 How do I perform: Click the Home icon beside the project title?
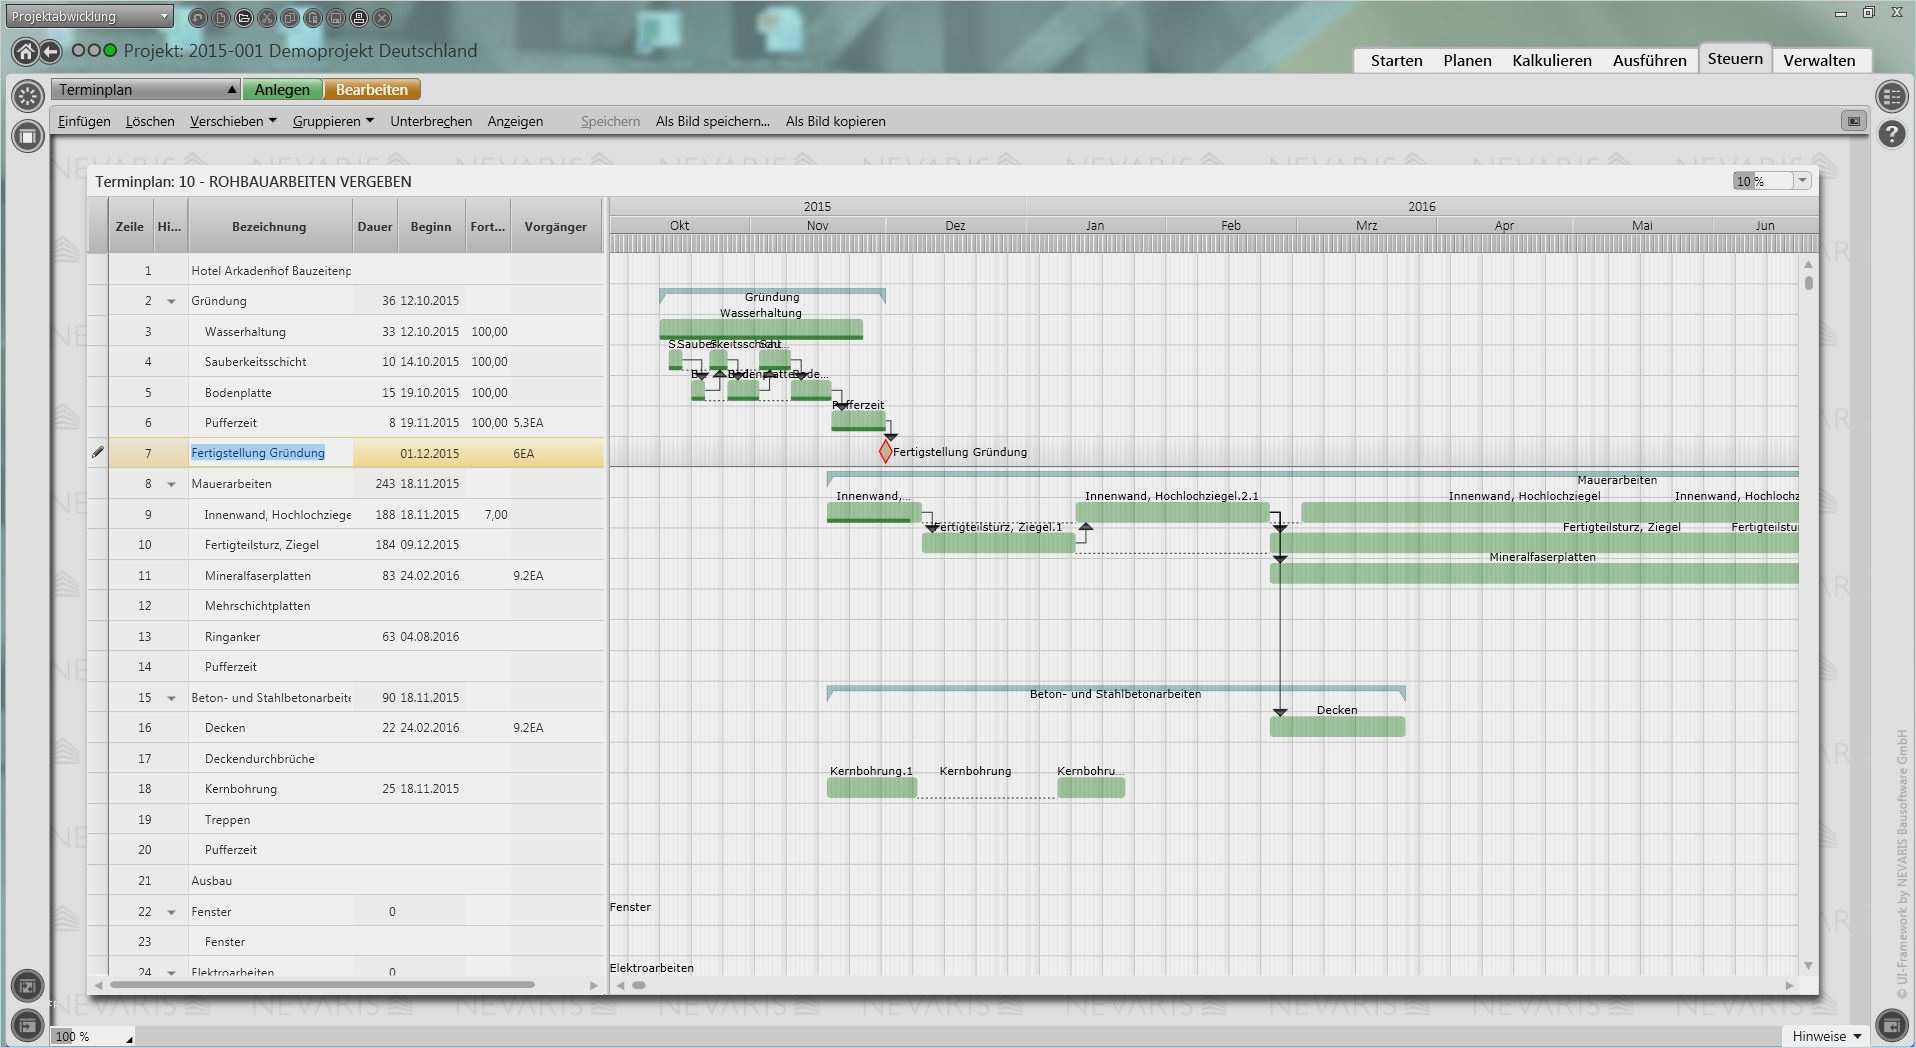25,51
